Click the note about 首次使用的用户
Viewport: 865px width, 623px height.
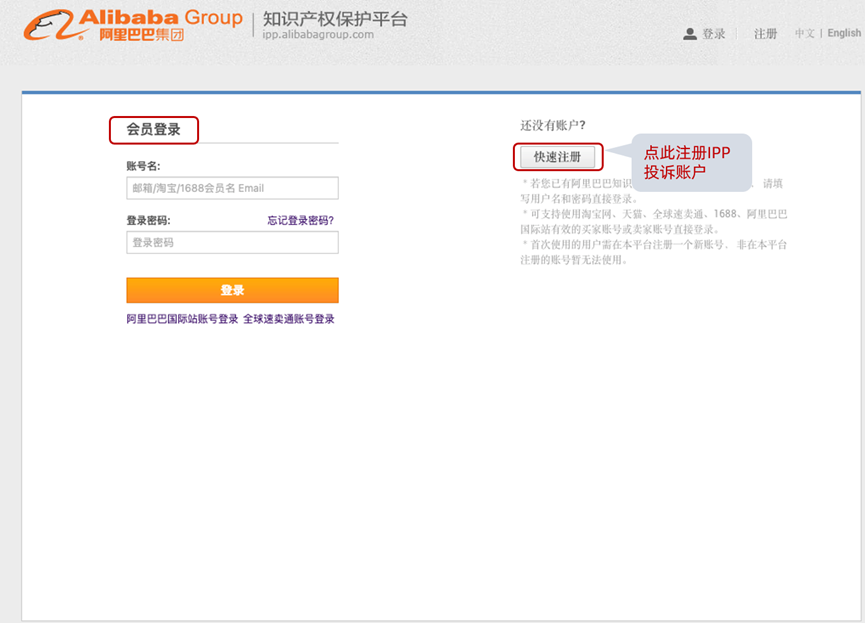point(654,252)
